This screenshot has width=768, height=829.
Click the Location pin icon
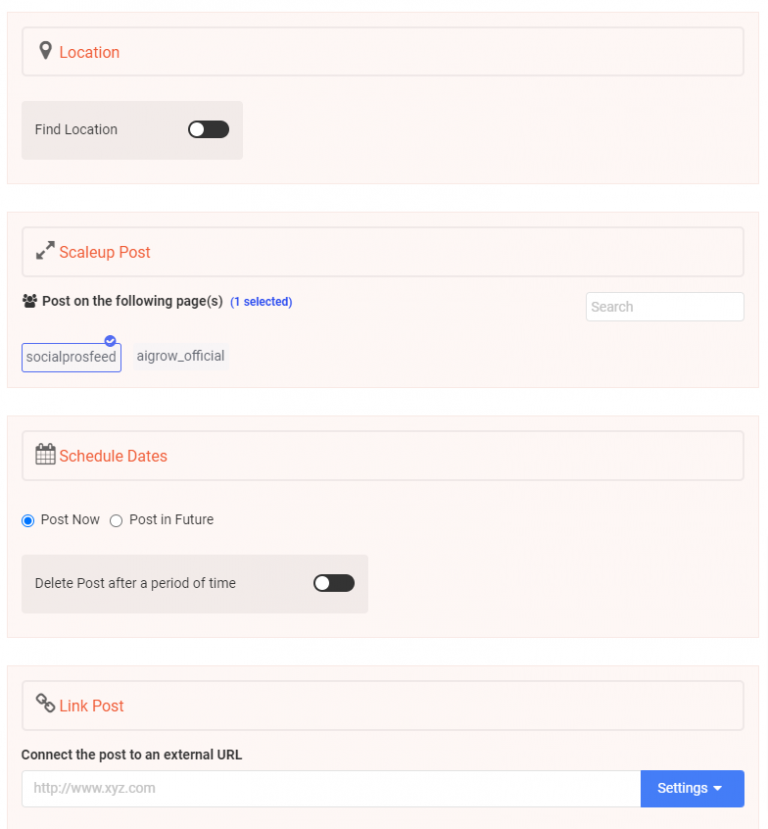(45, 51)
